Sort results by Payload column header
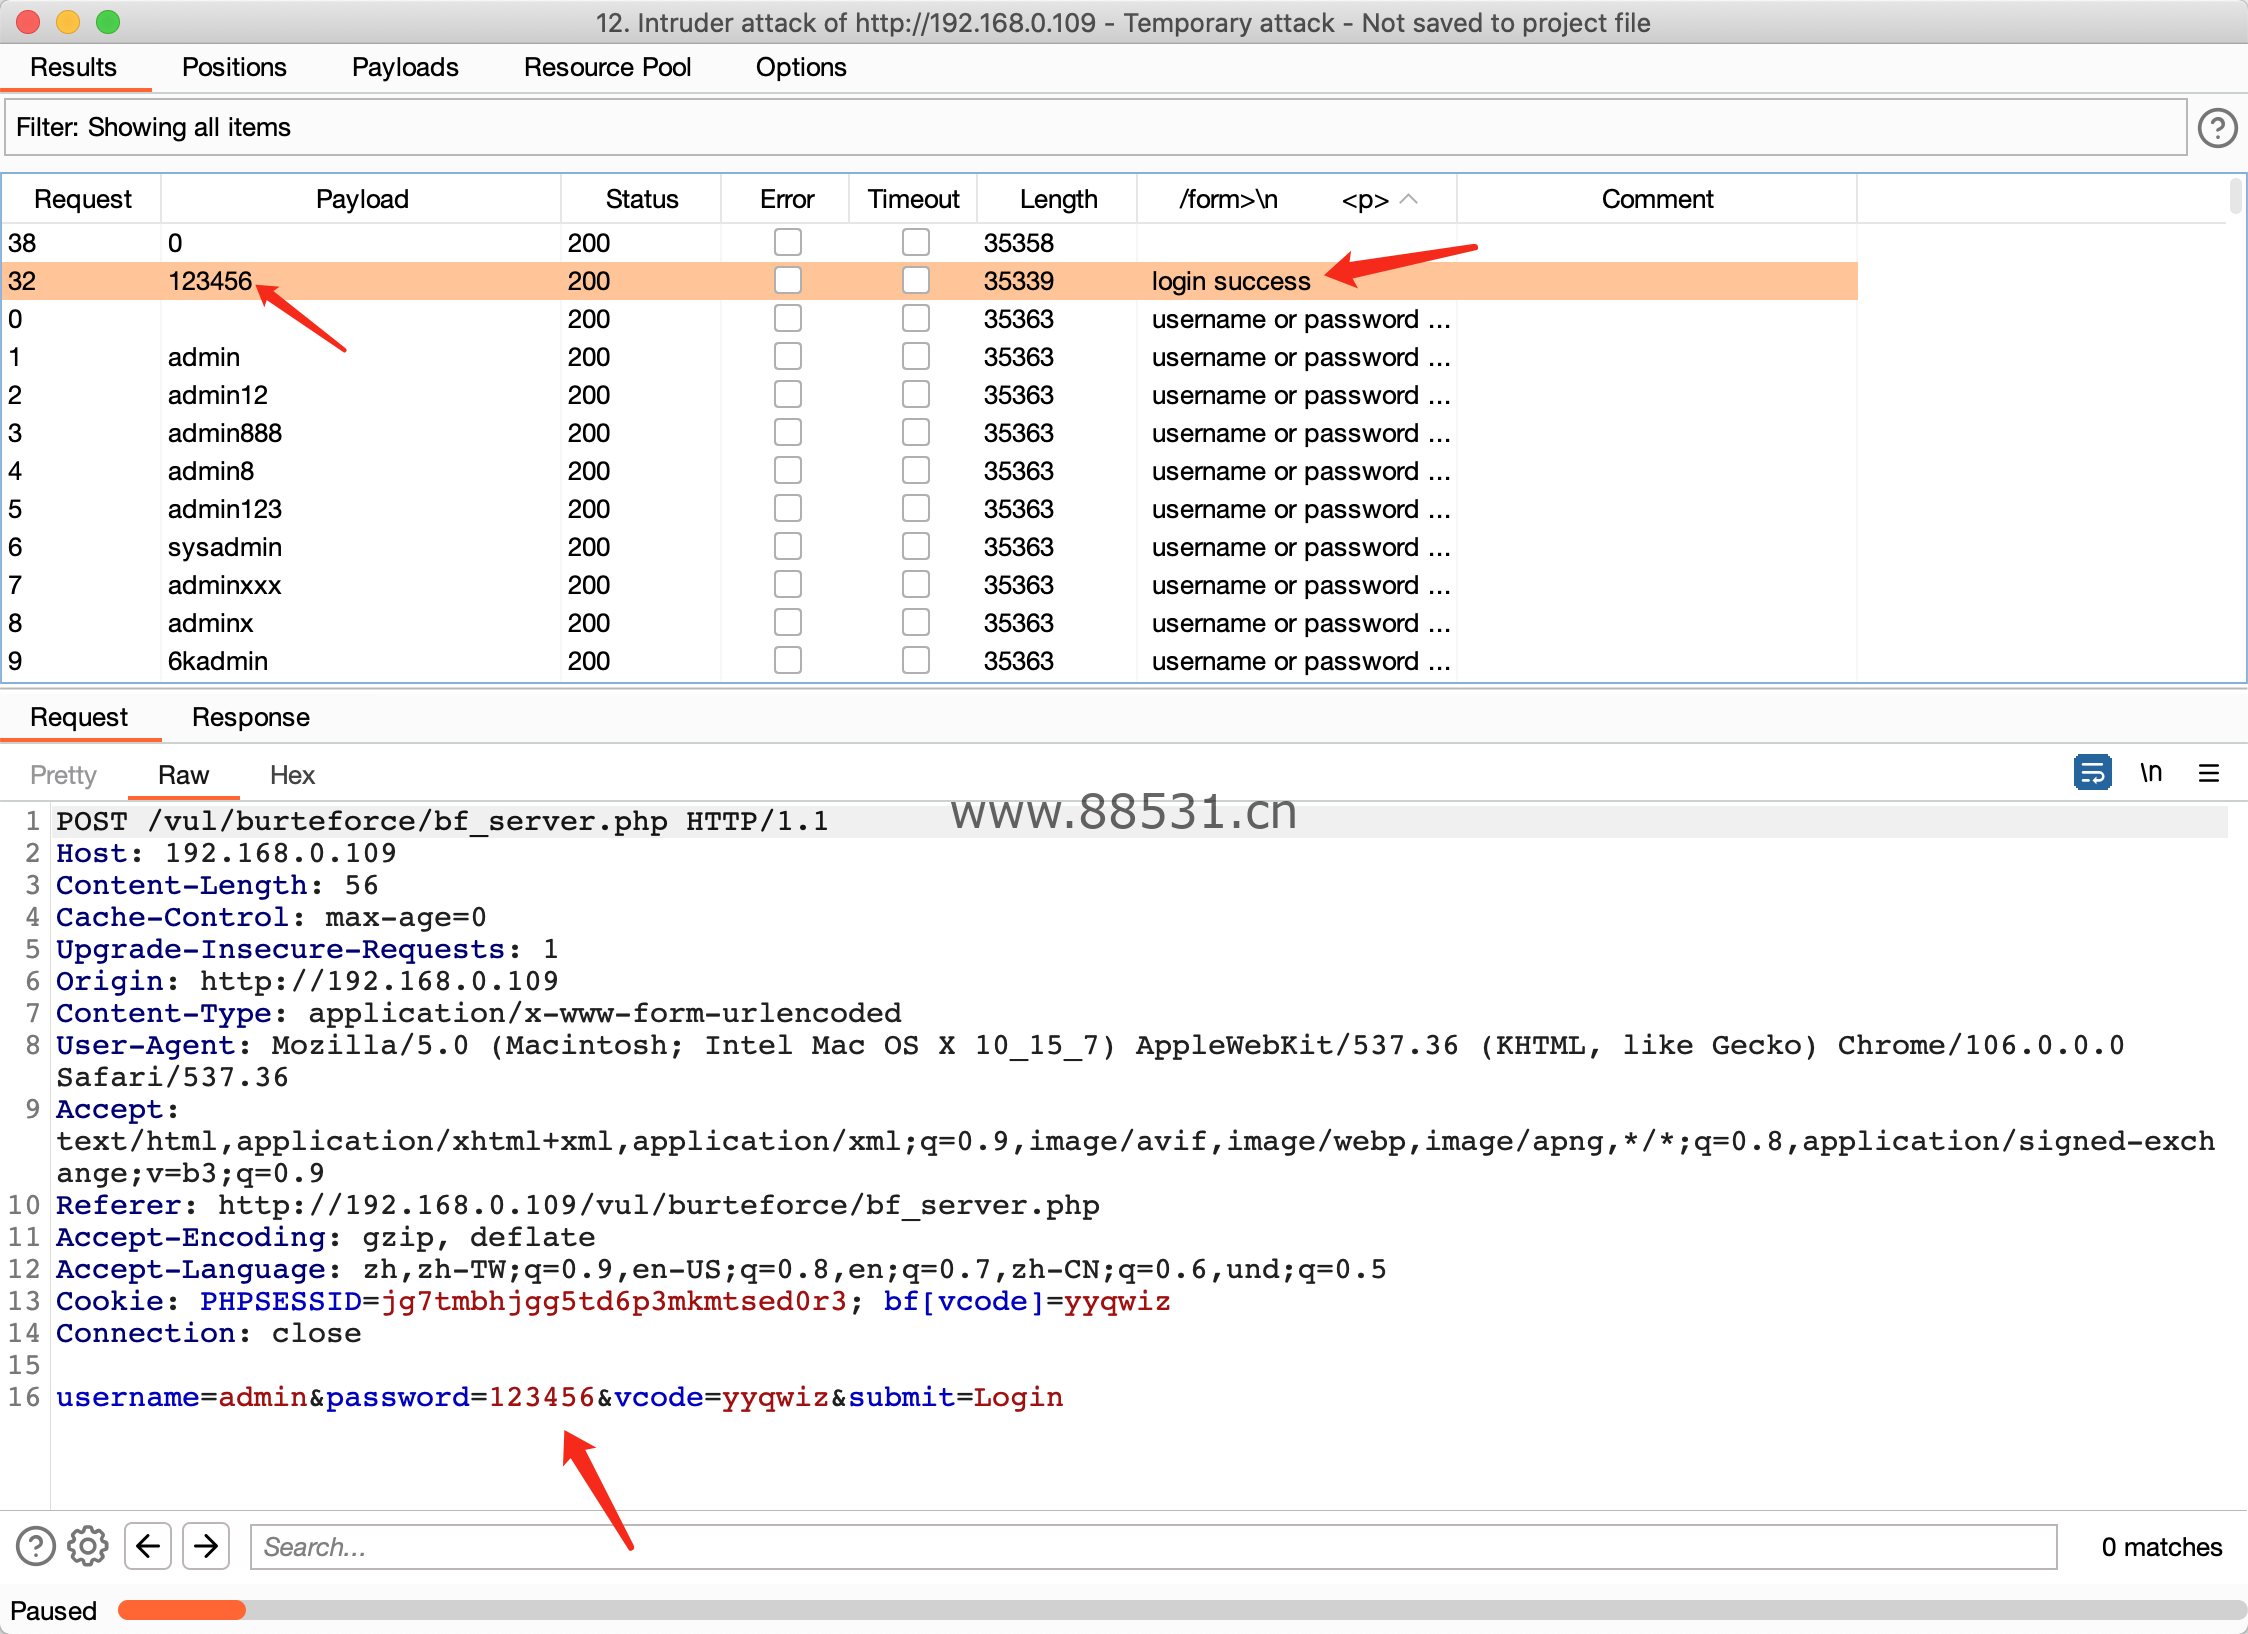The height and width of the screenshot is (1634, 2248). [361, 199]
